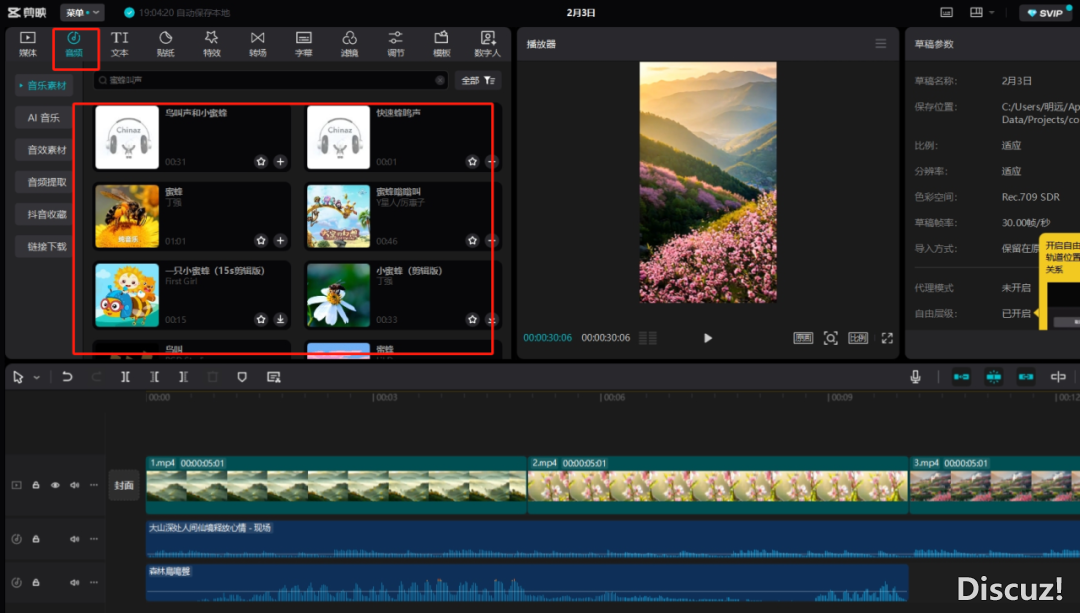This screenshot has width=1080, height=613.
Task: Split the clip at the playhead
Action: pyautogui.click(x=125, y=377)
